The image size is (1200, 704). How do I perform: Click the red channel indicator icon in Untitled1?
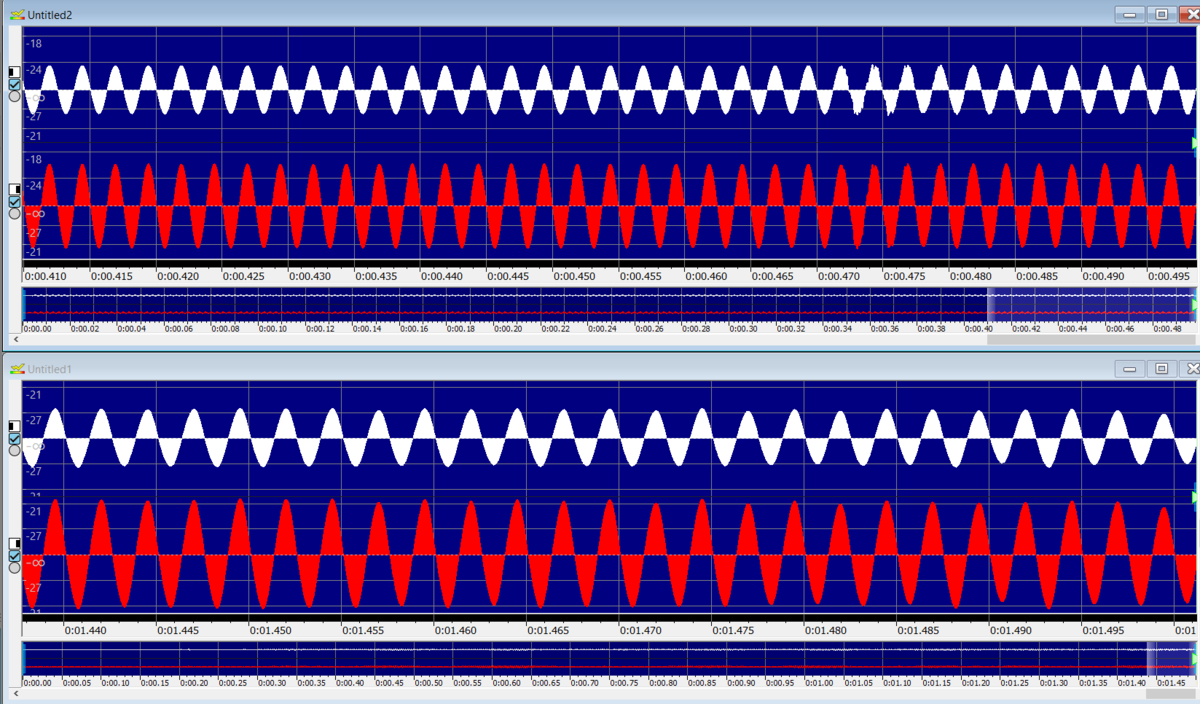pos(14,543)
